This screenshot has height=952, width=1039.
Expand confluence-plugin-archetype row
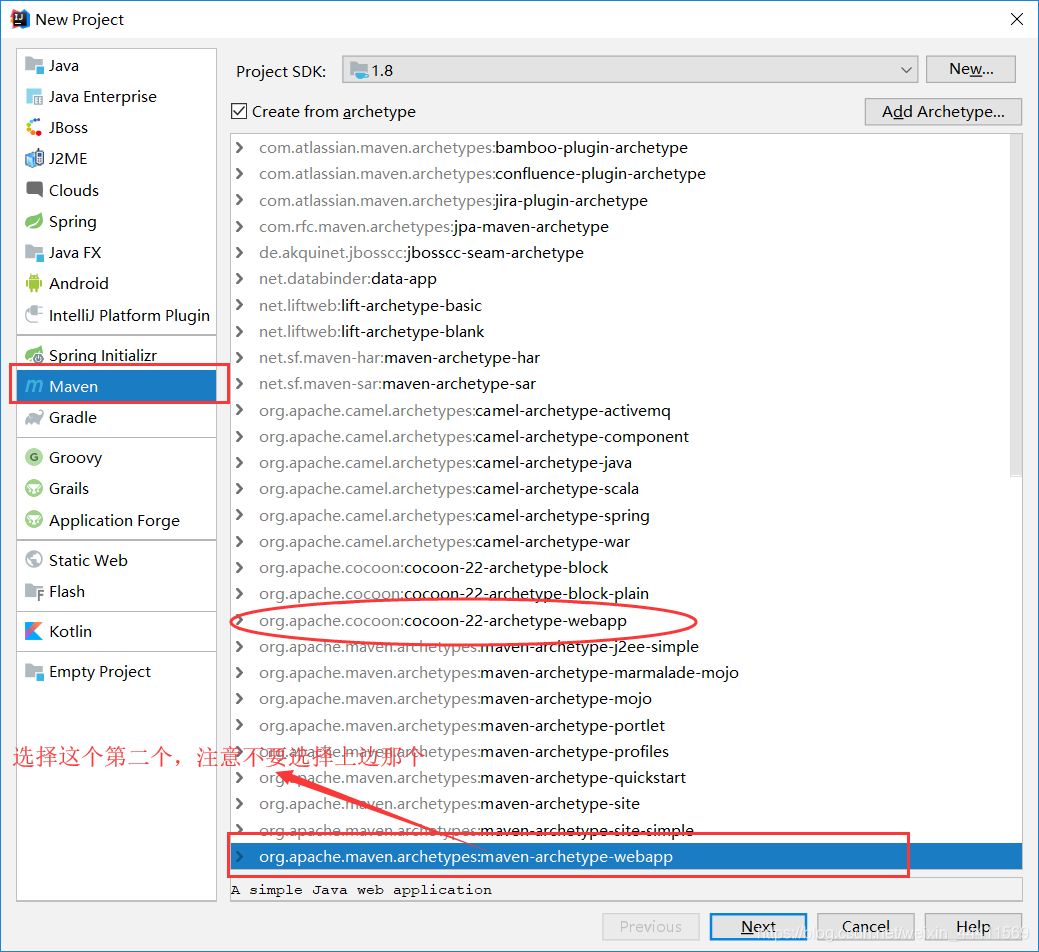click(x=240, y=174)
